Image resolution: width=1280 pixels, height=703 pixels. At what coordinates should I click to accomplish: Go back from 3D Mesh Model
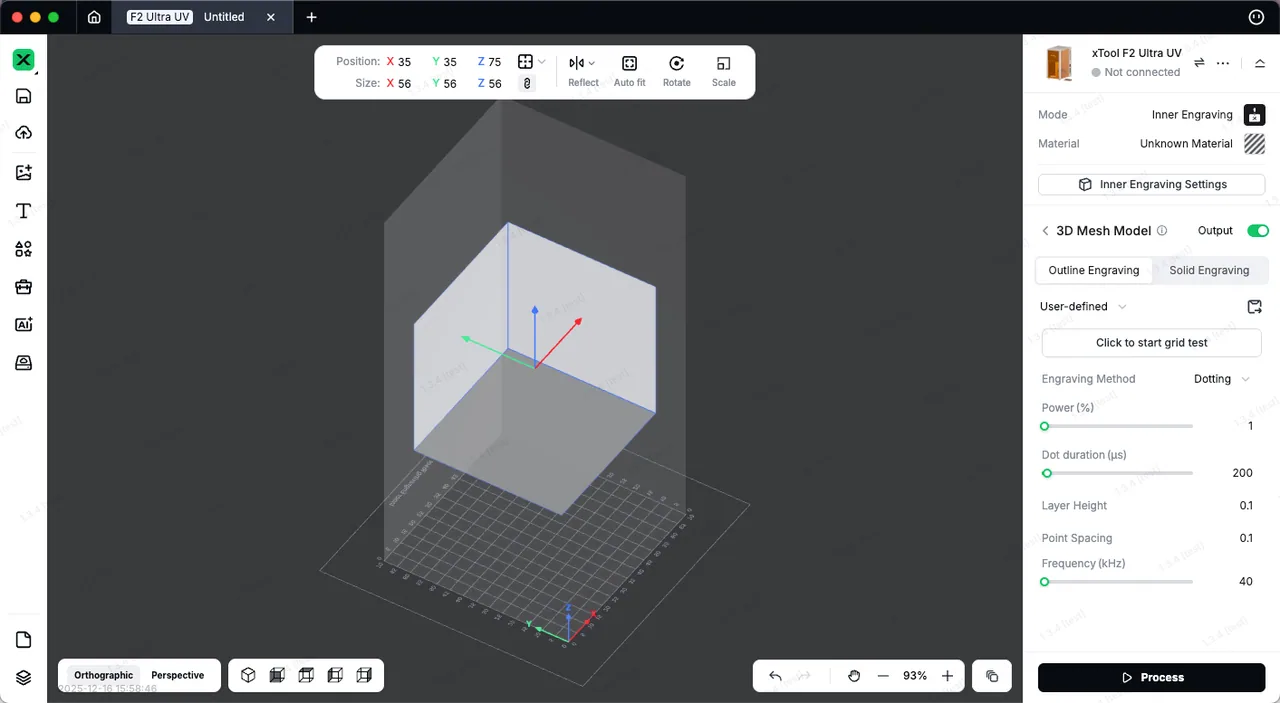pos(1045,231)
